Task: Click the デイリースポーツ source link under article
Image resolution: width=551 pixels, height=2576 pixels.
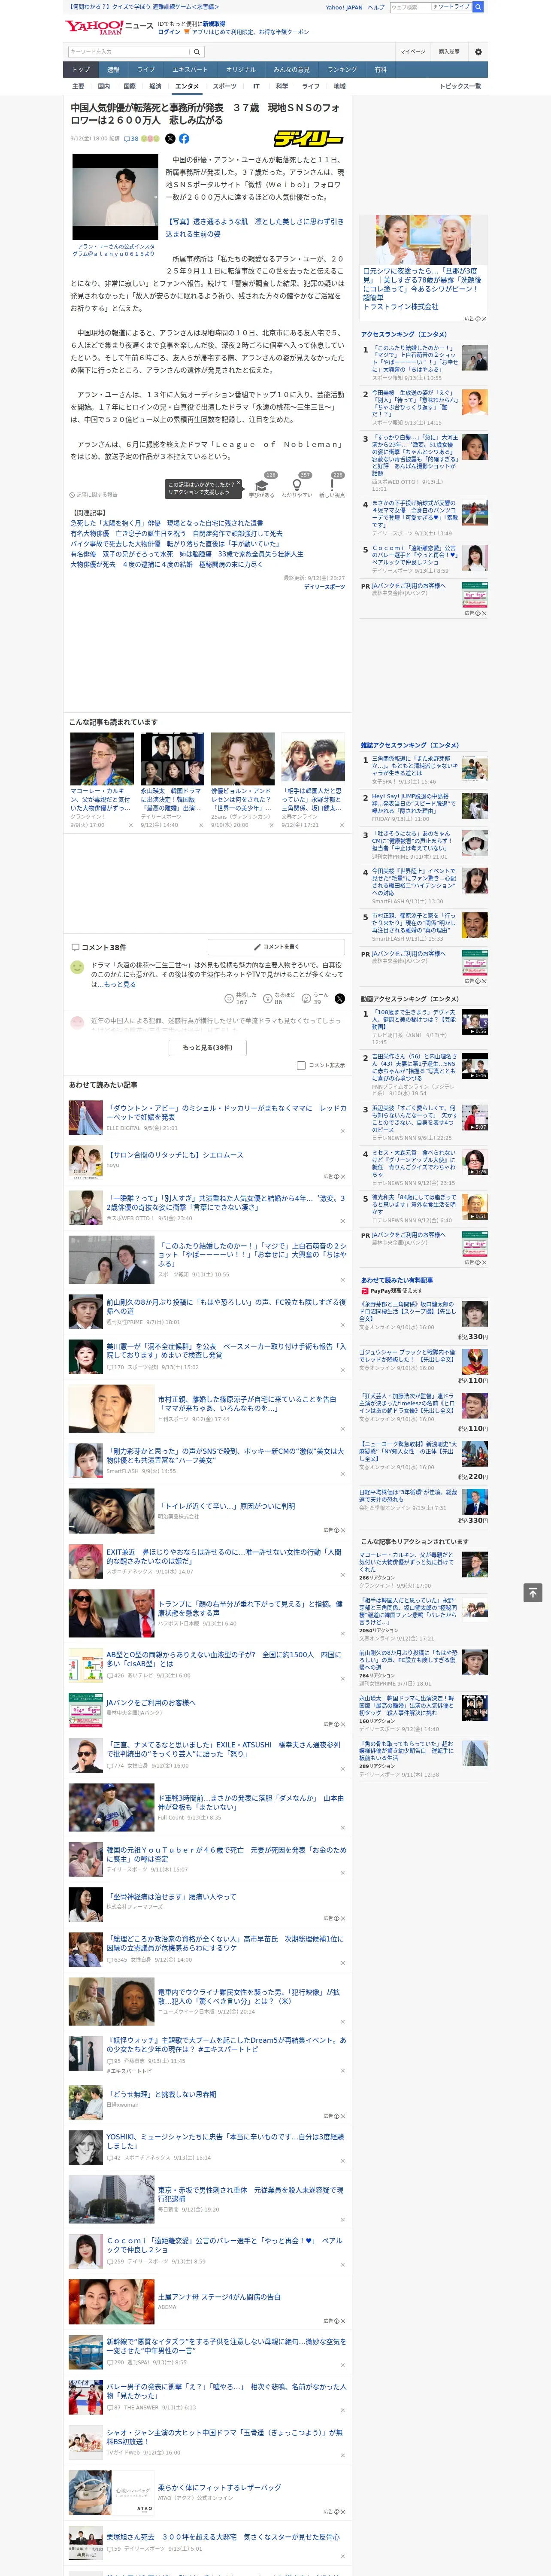Action: (x=324, y=587)
